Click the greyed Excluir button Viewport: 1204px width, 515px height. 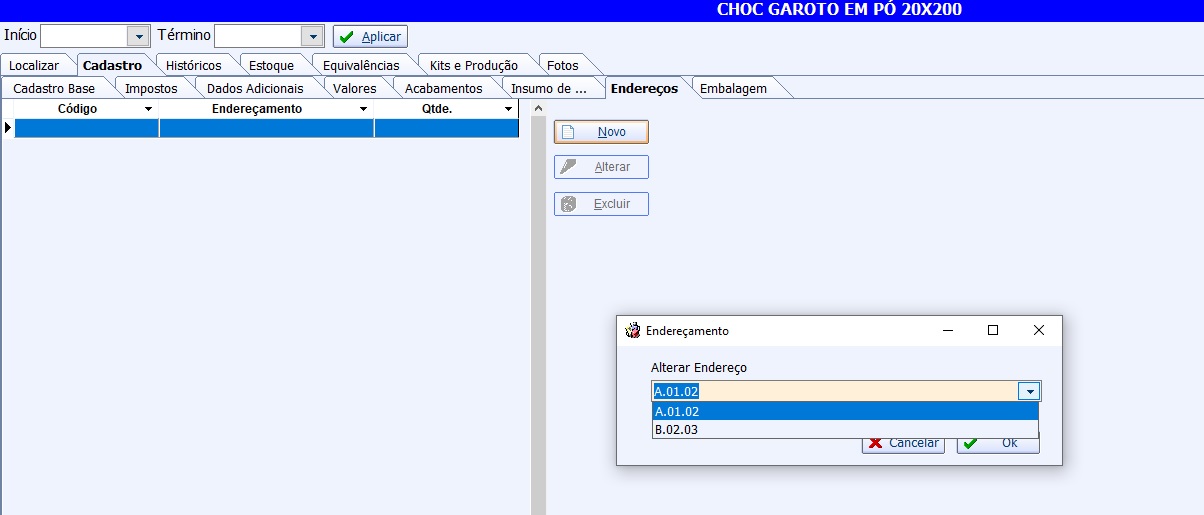coord(601,204)
